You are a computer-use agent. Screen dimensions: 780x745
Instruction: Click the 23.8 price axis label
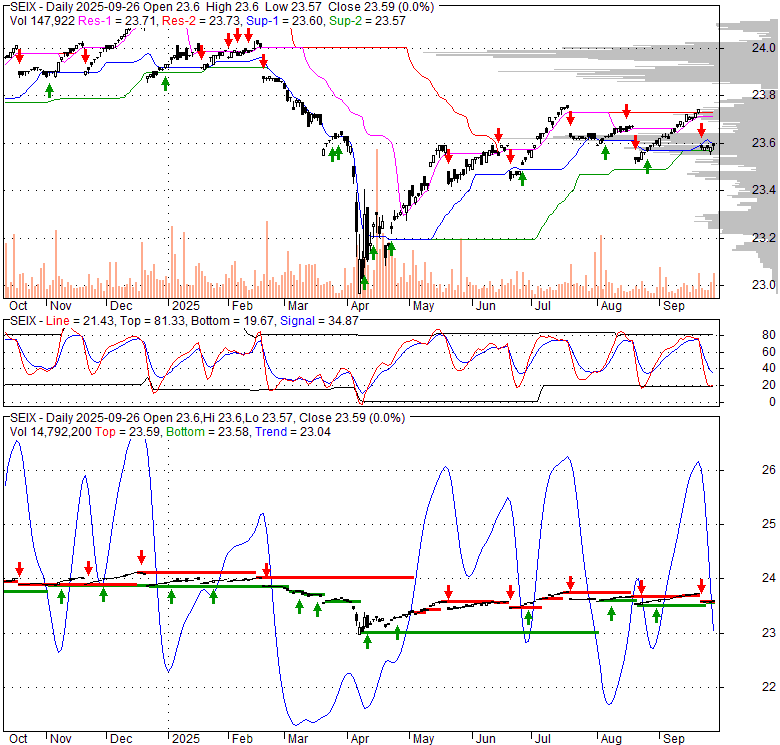pos(763,95)
